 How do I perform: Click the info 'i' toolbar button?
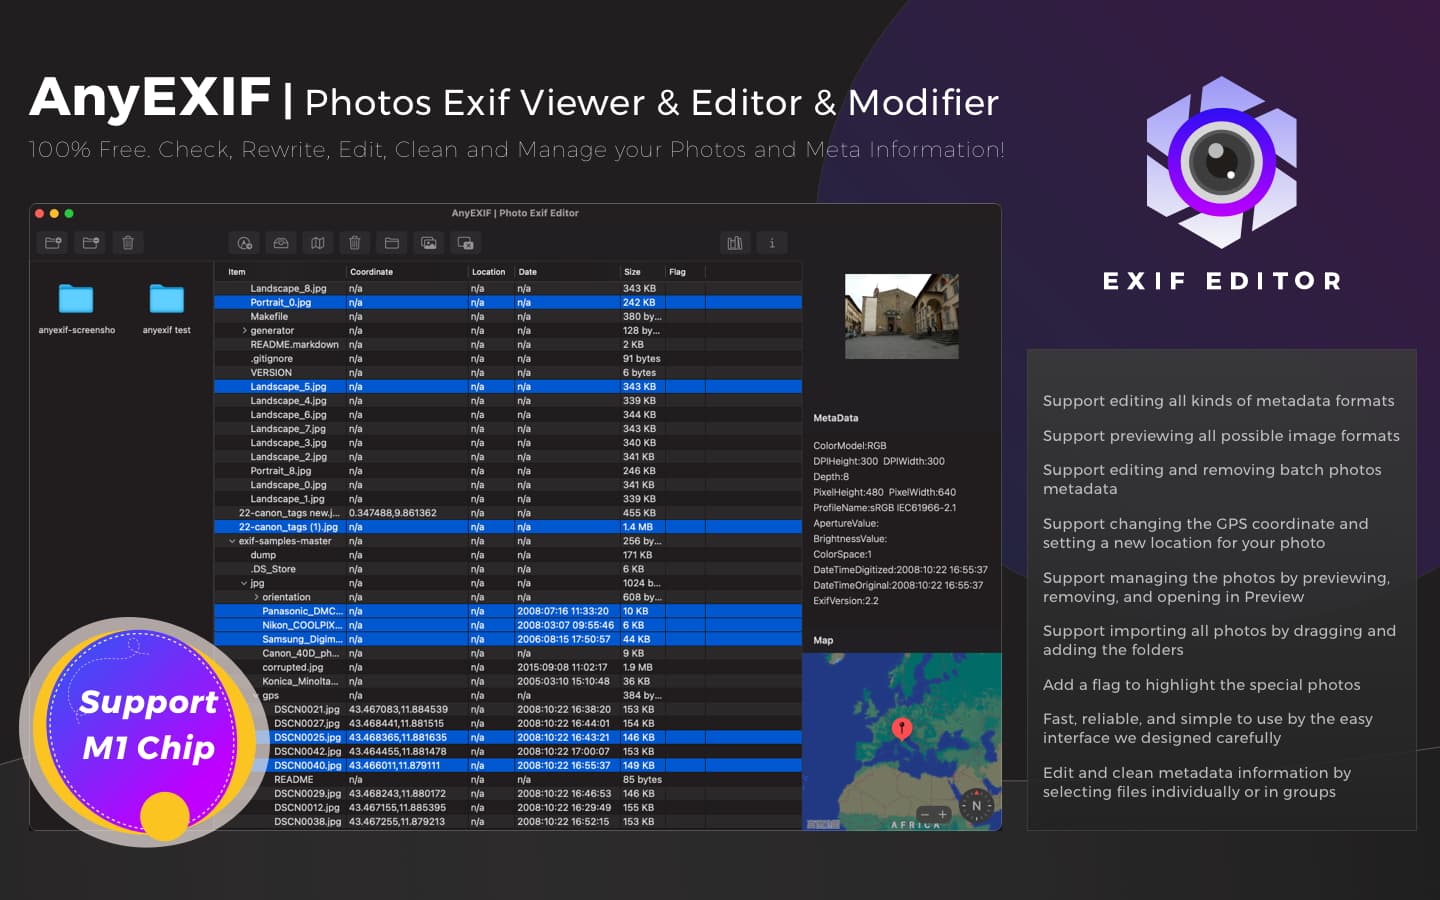[772, 243]
